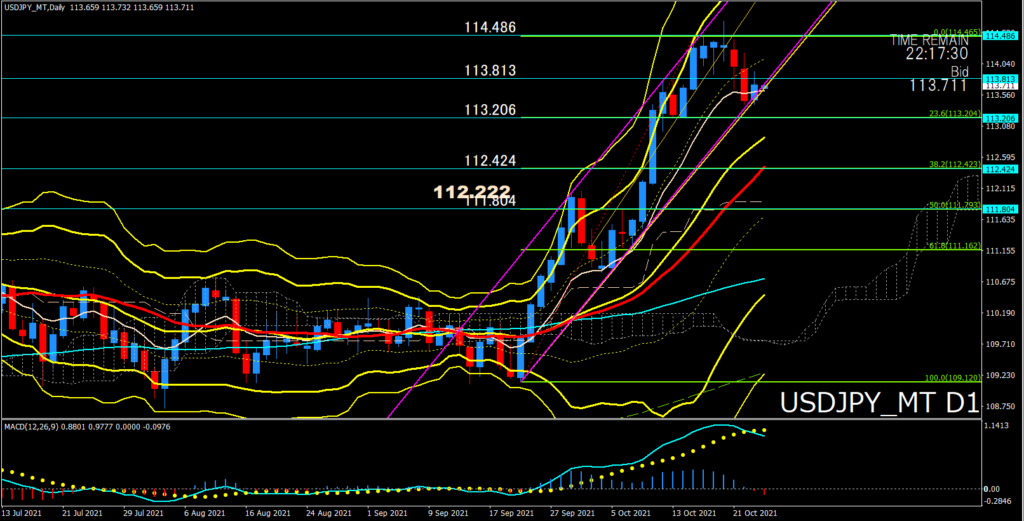This screenshot has height=521, width=1024.
Task: Click the TIME REMAIN label
Action: coord(929,40)
